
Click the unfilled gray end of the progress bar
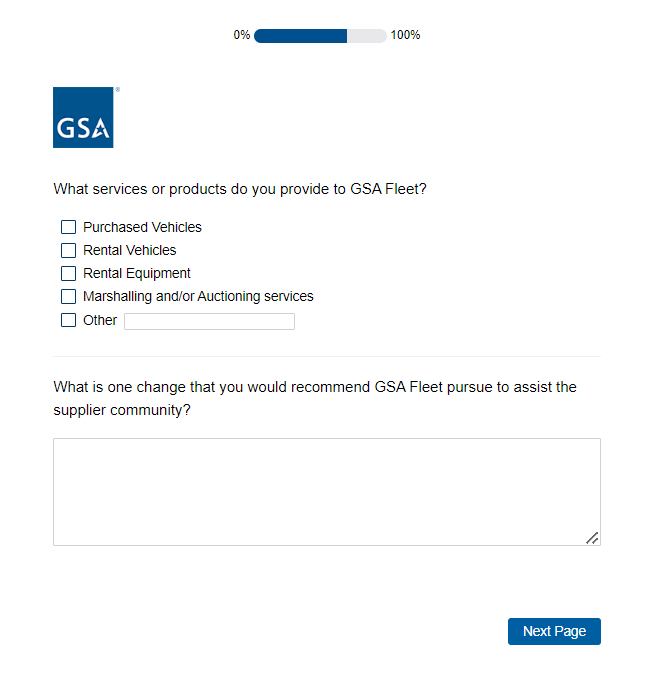point(367,36)
